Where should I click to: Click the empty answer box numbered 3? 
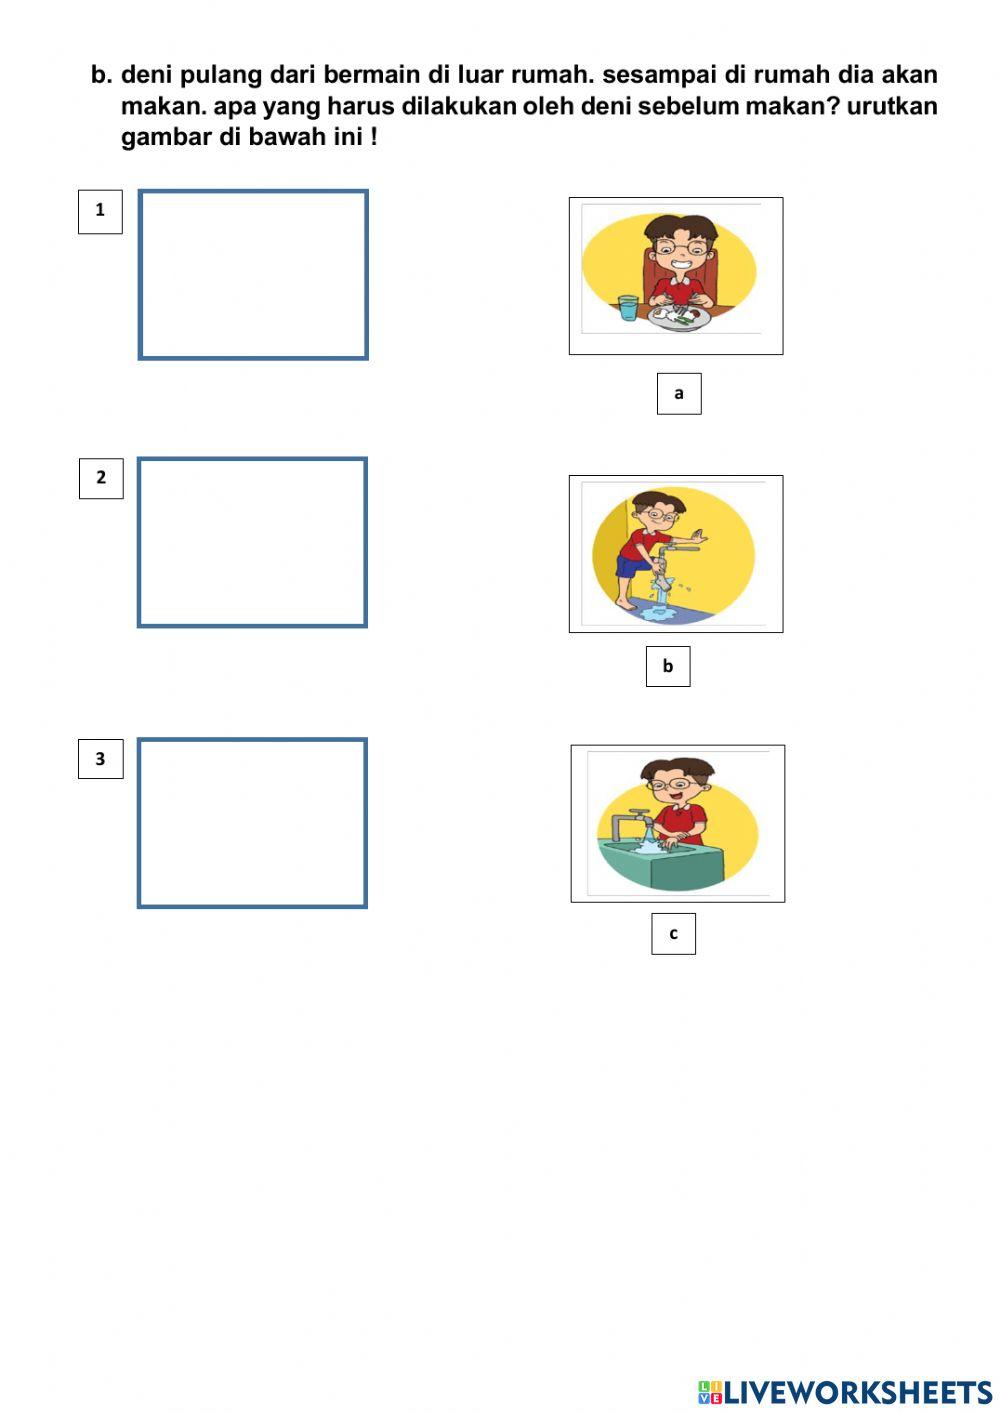(252, 823)
